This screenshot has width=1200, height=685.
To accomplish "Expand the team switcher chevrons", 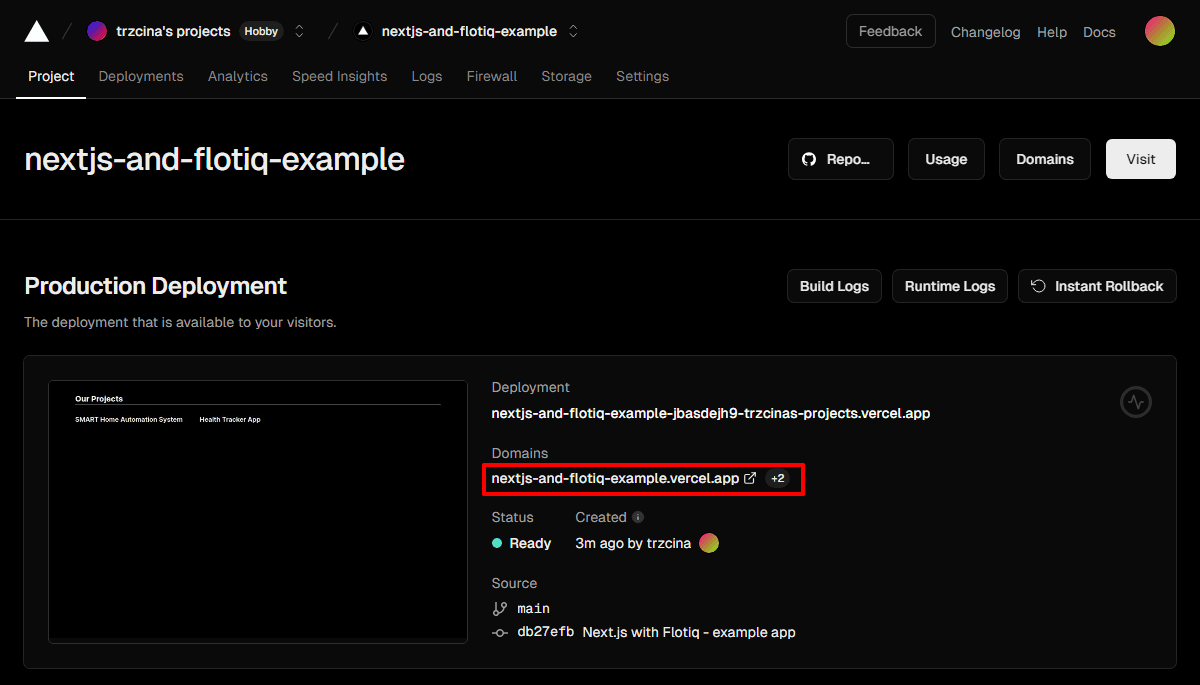I will tap(299, 31).
